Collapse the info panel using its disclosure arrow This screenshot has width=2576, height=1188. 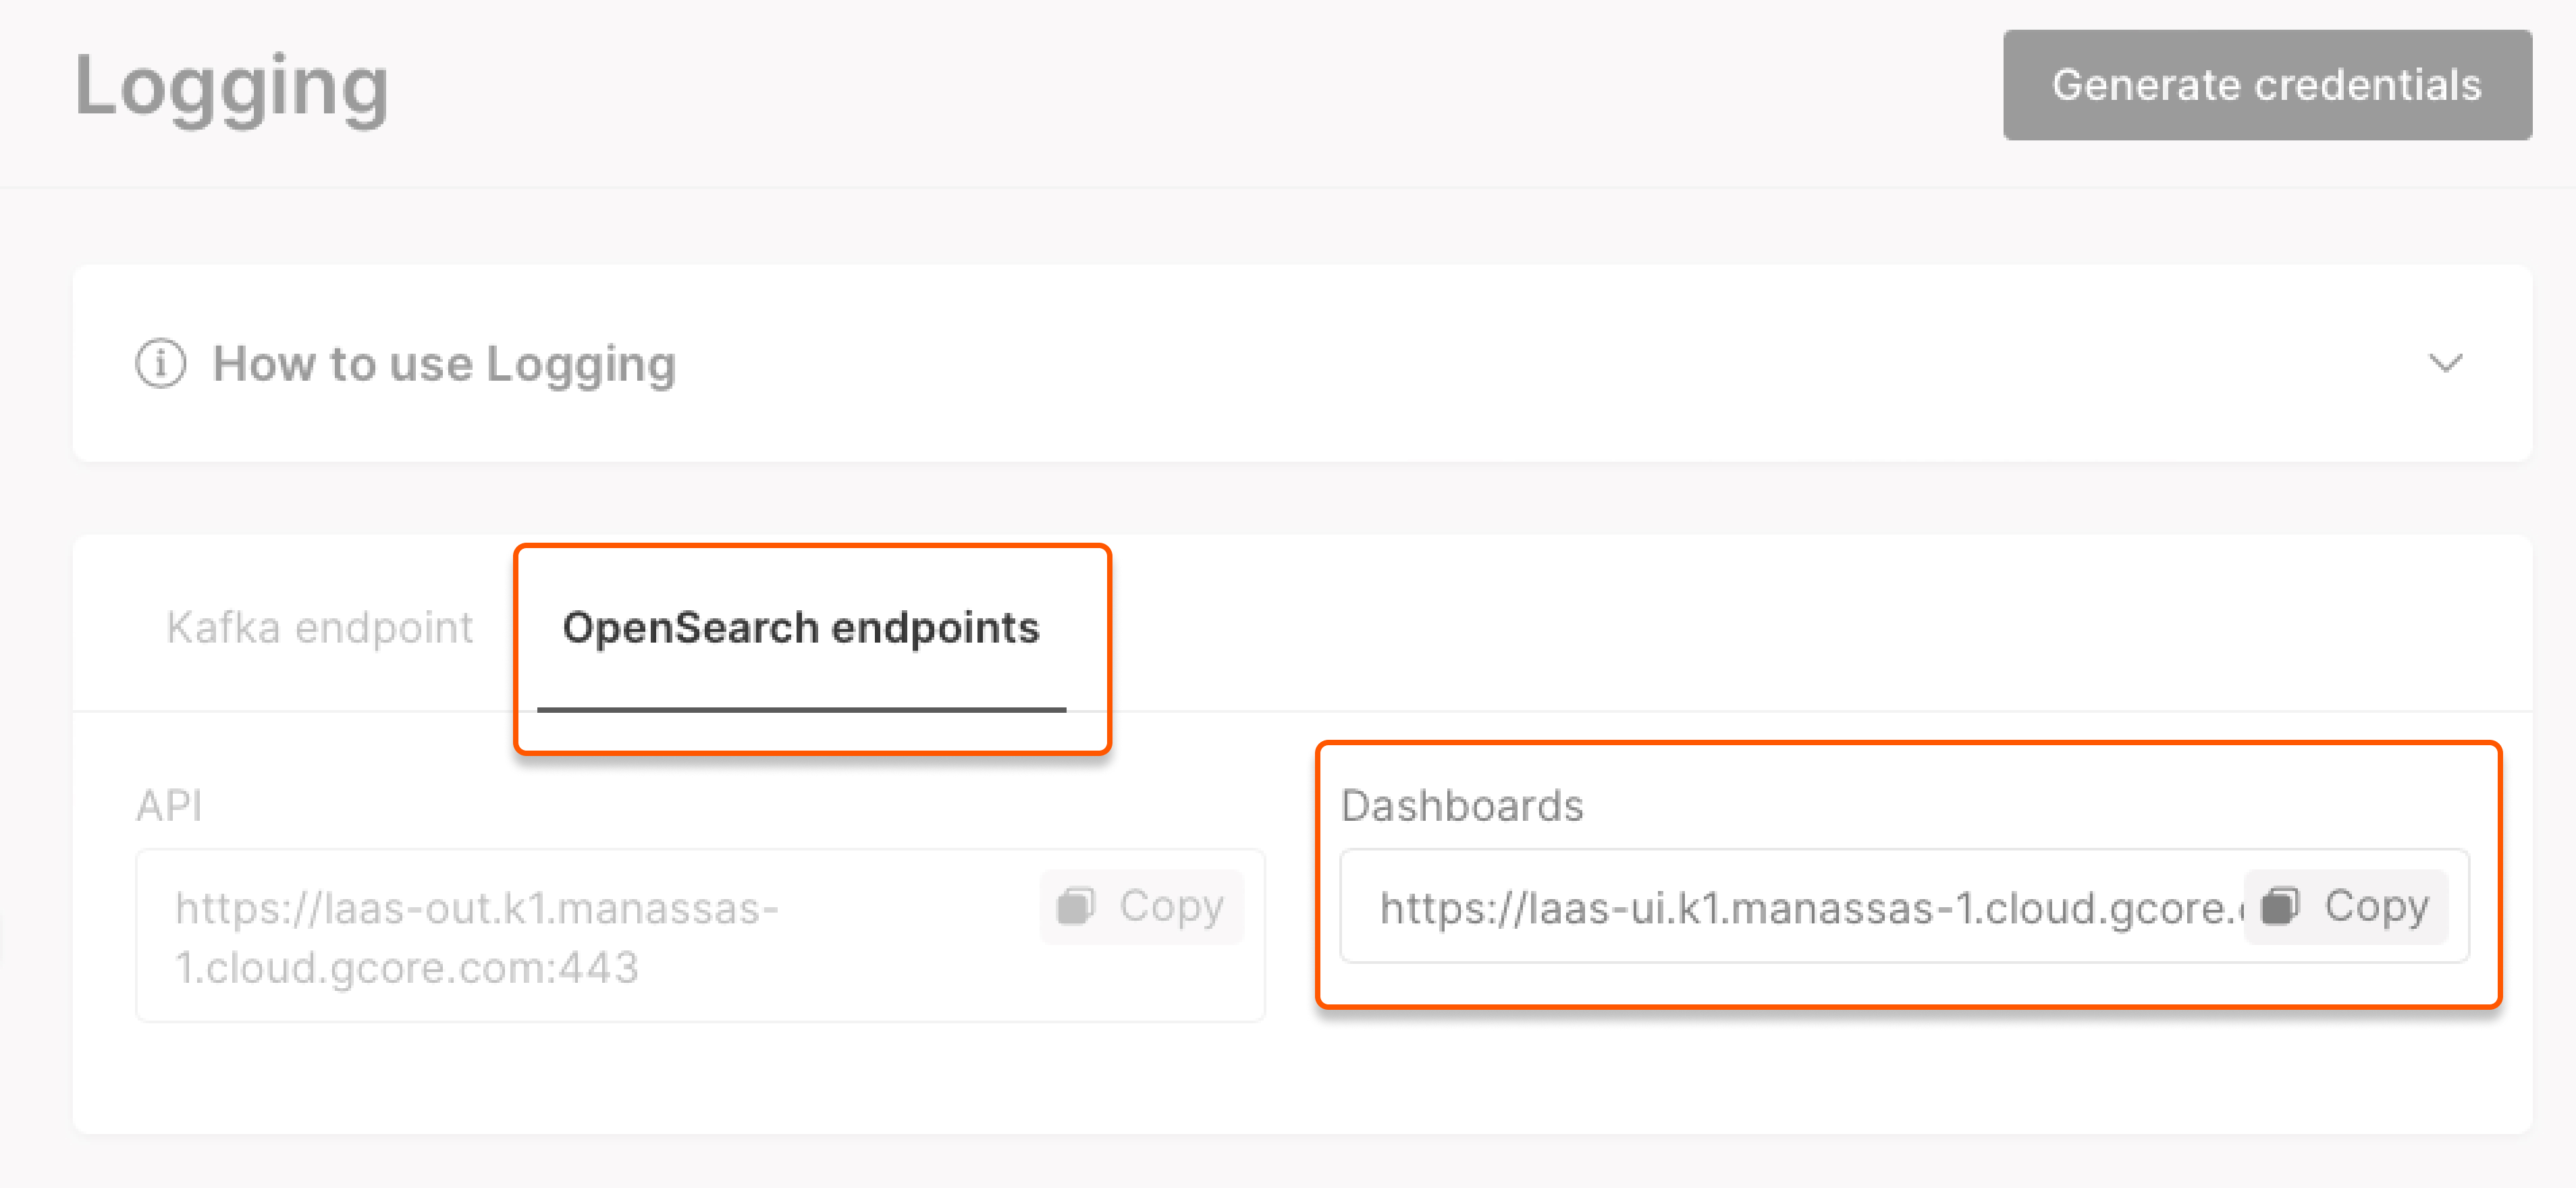2444,364
